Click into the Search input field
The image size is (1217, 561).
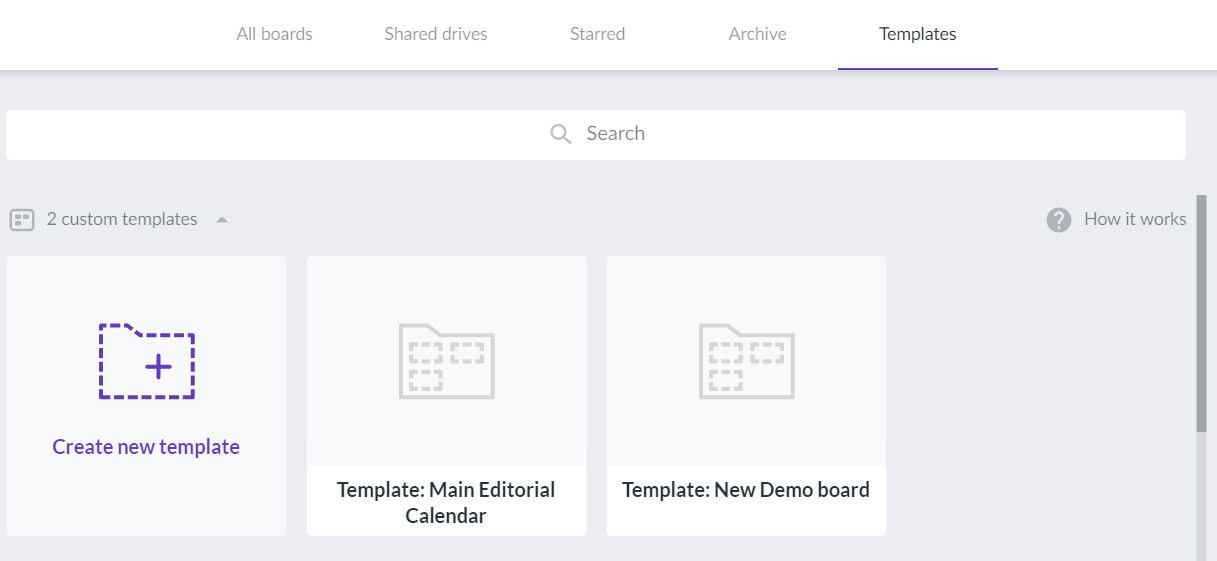(x=596, y=135)
